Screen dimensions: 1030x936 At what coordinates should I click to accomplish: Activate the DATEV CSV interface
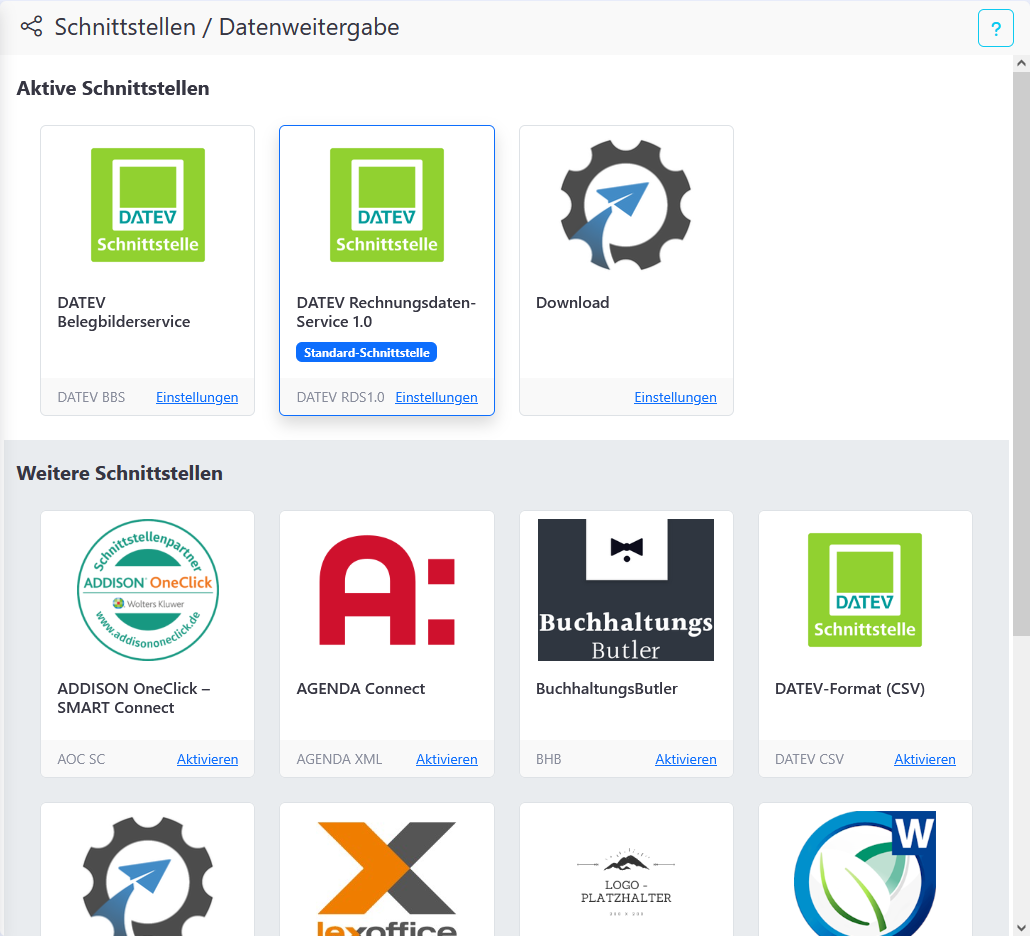coord(924,759)
